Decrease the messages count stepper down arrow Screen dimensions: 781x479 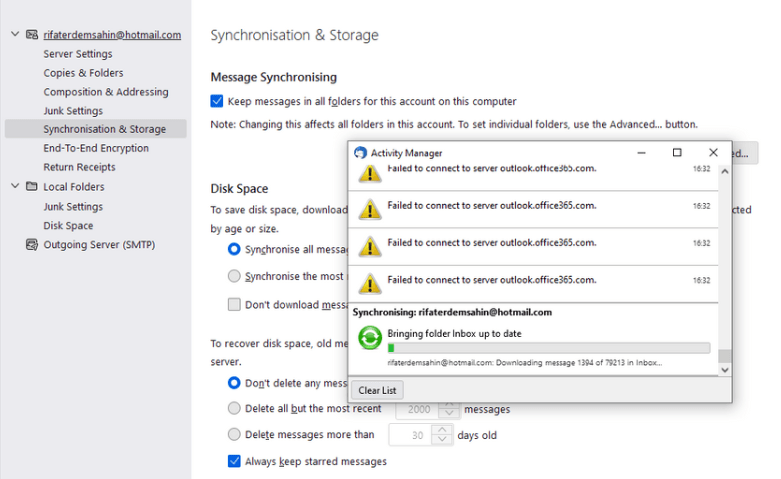[449, 414]
